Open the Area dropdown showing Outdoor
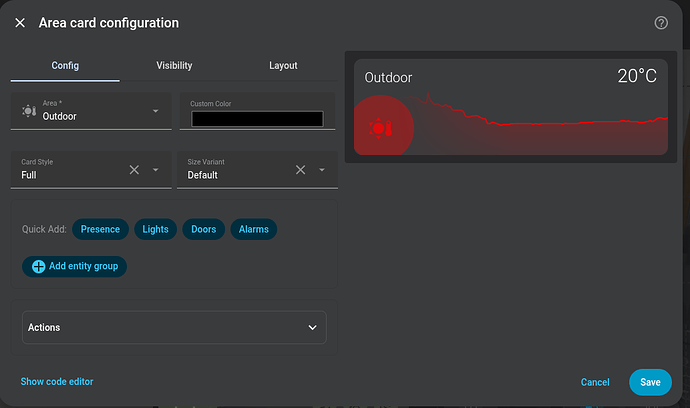The width and height of the screenshot is (690, 408). point(91,111)
